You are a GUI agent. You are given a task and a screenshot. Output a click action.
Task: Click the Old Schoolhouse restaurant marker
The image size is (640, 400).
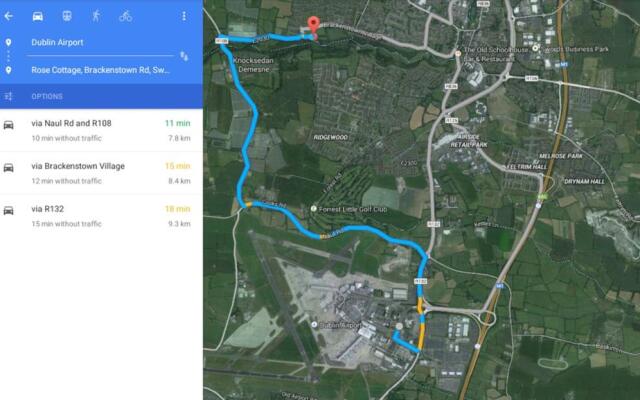tap(458, 53)
